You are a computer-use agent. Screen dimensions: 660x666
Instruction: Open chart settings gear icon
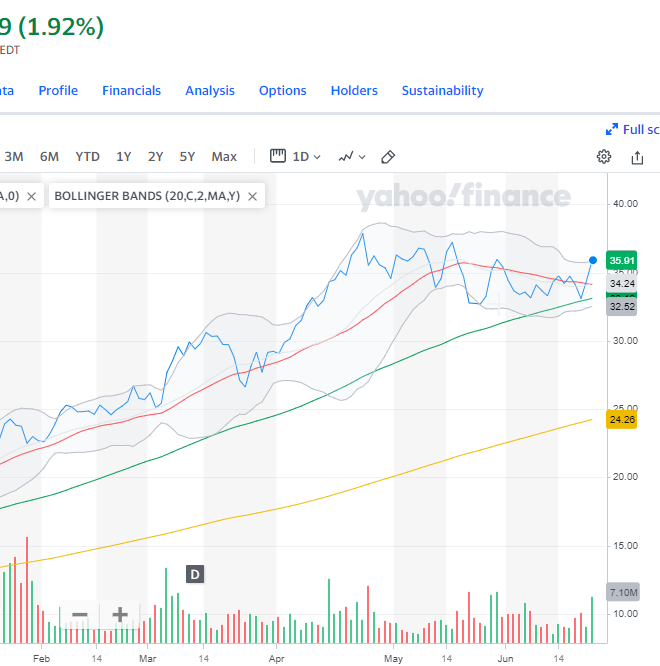604,157
